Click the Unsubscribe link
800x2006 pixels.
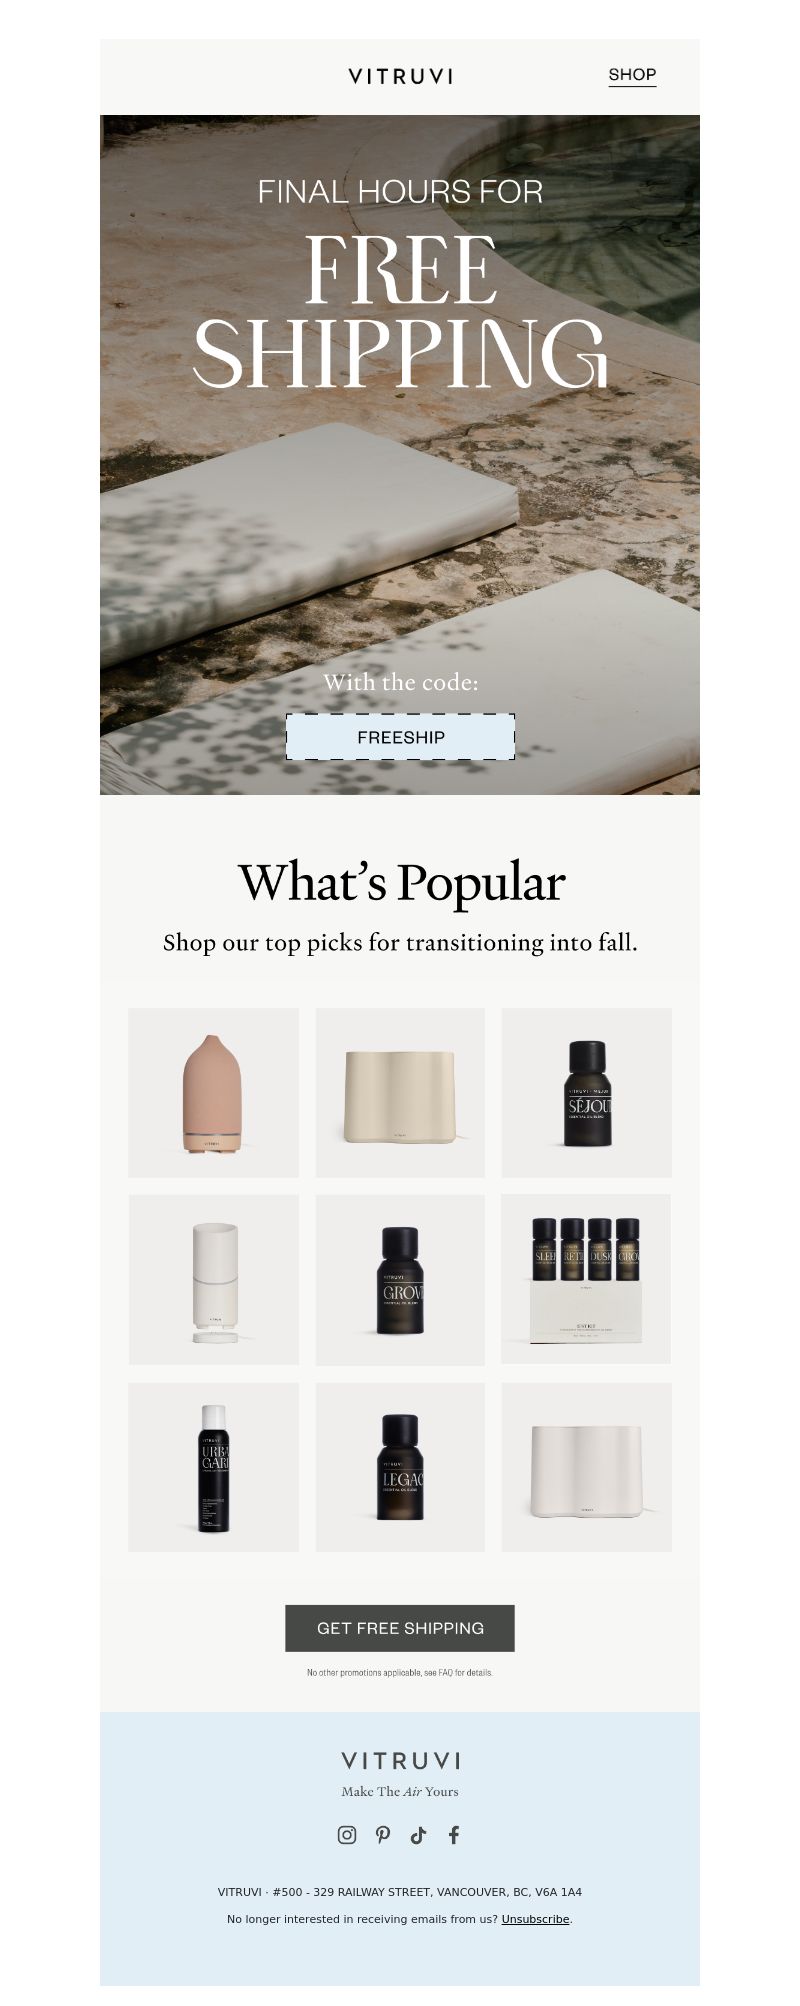[535, 1919]
